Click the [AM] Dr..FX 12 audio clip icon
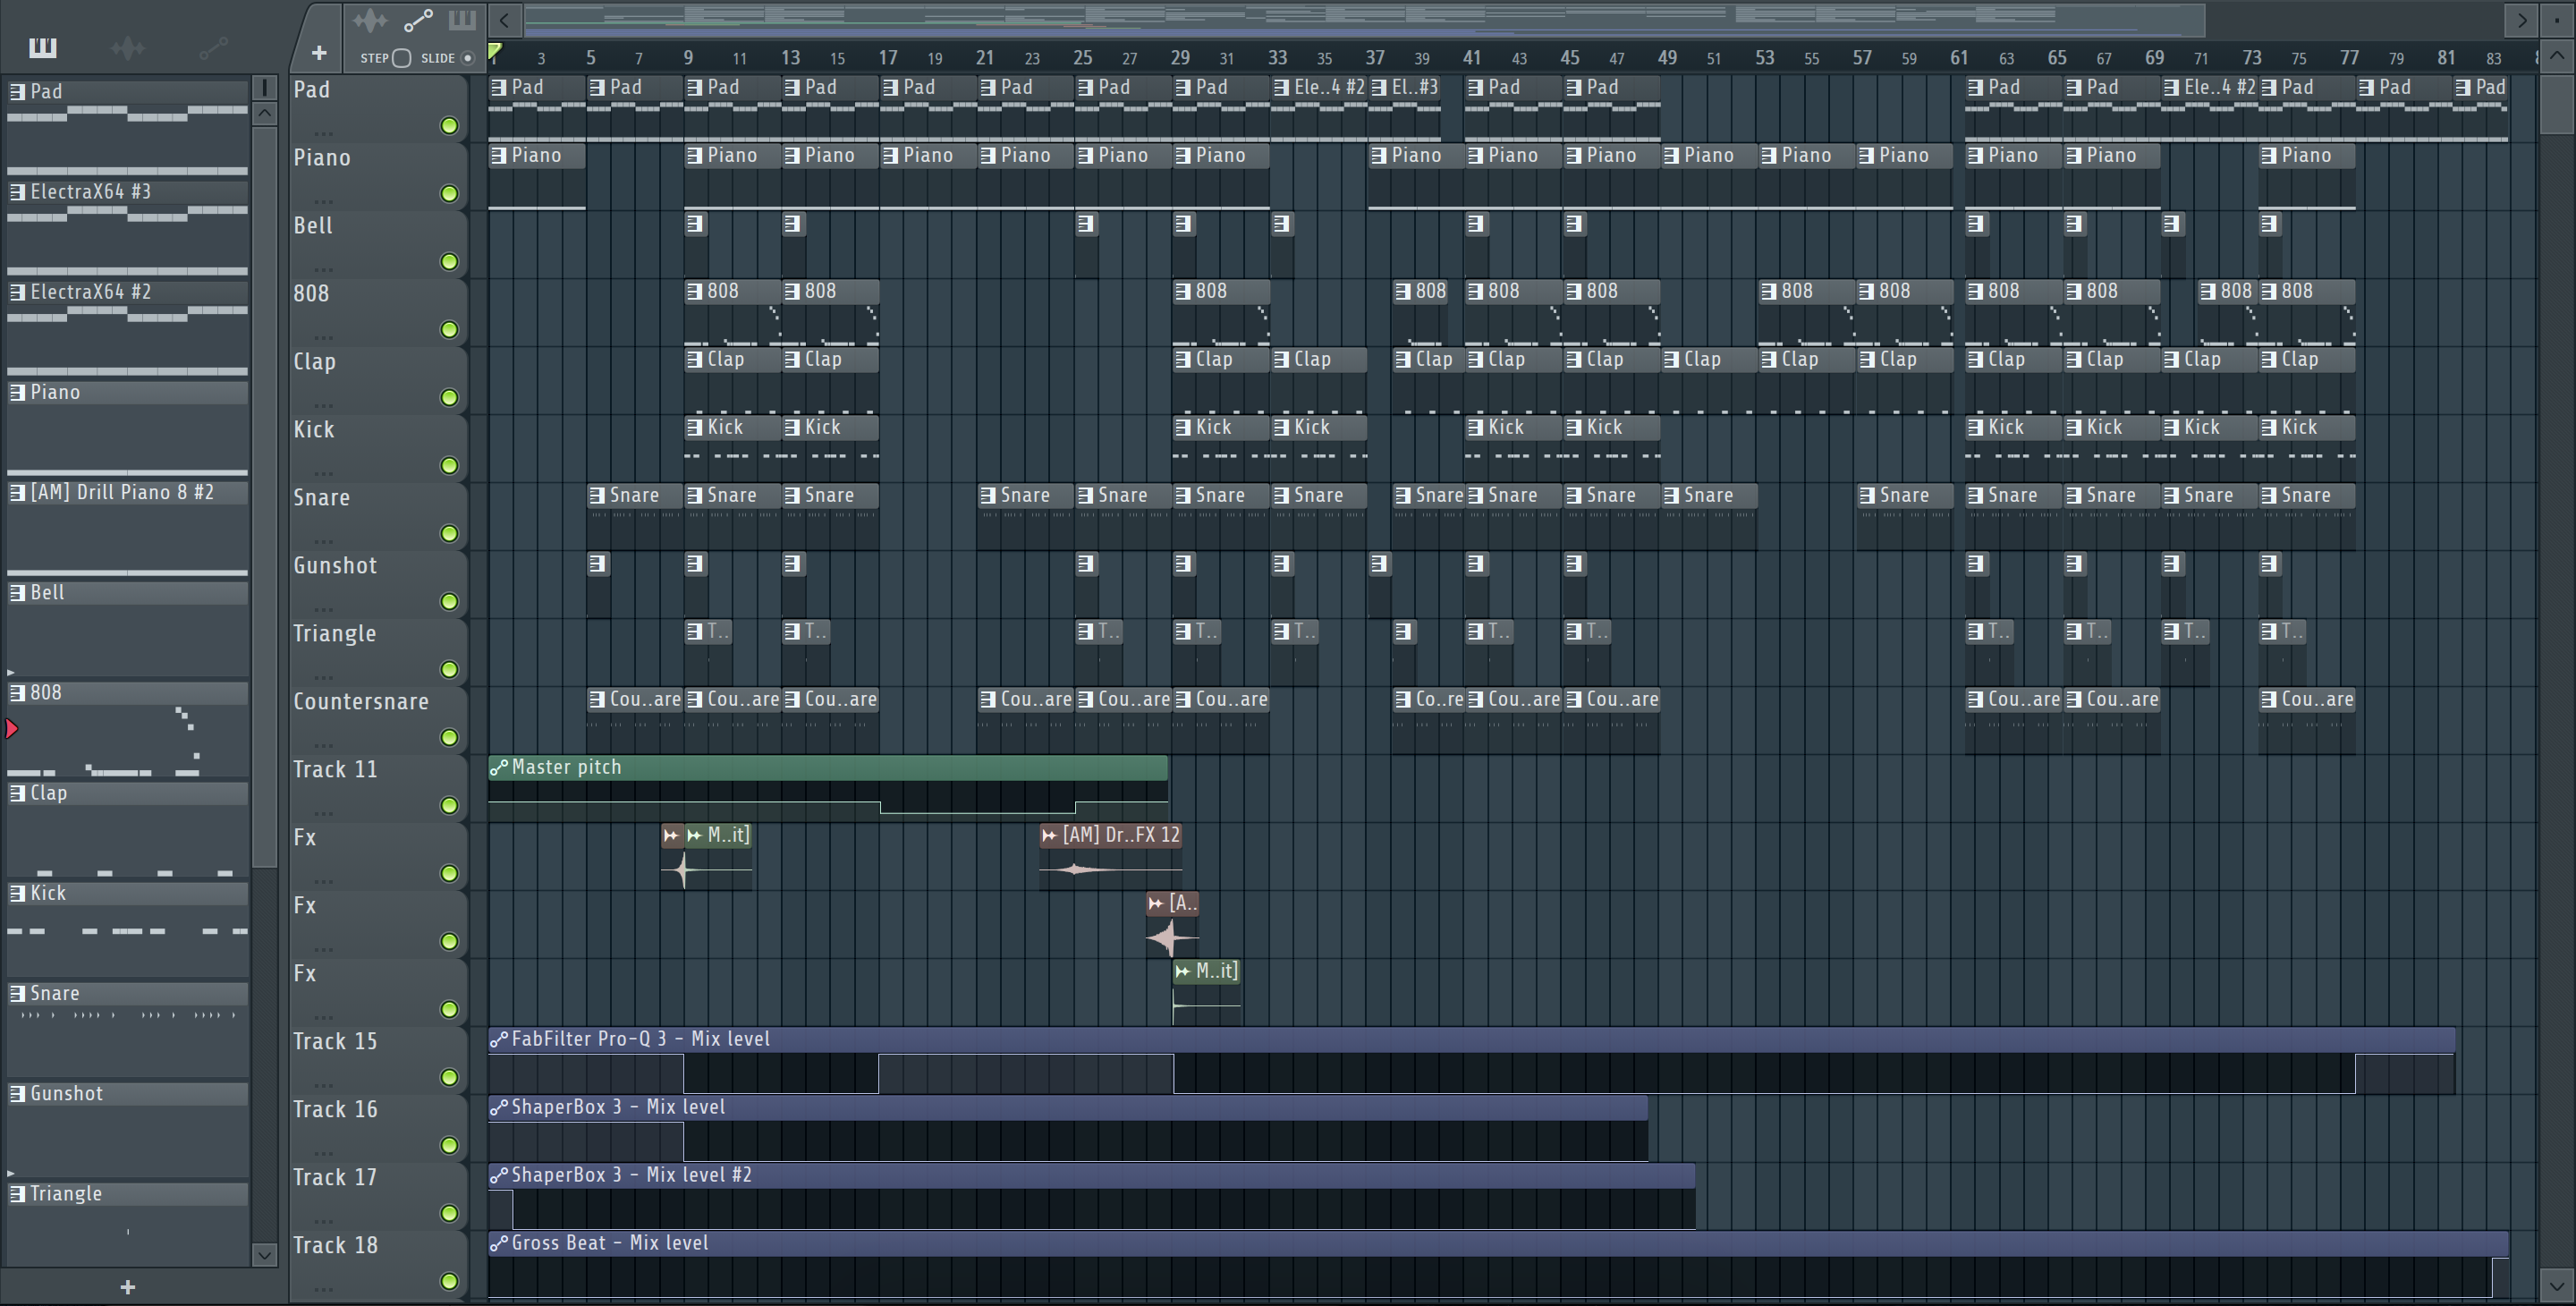The width and height of the screenshot is (2576, 1306). click(x=1049, y=835)
